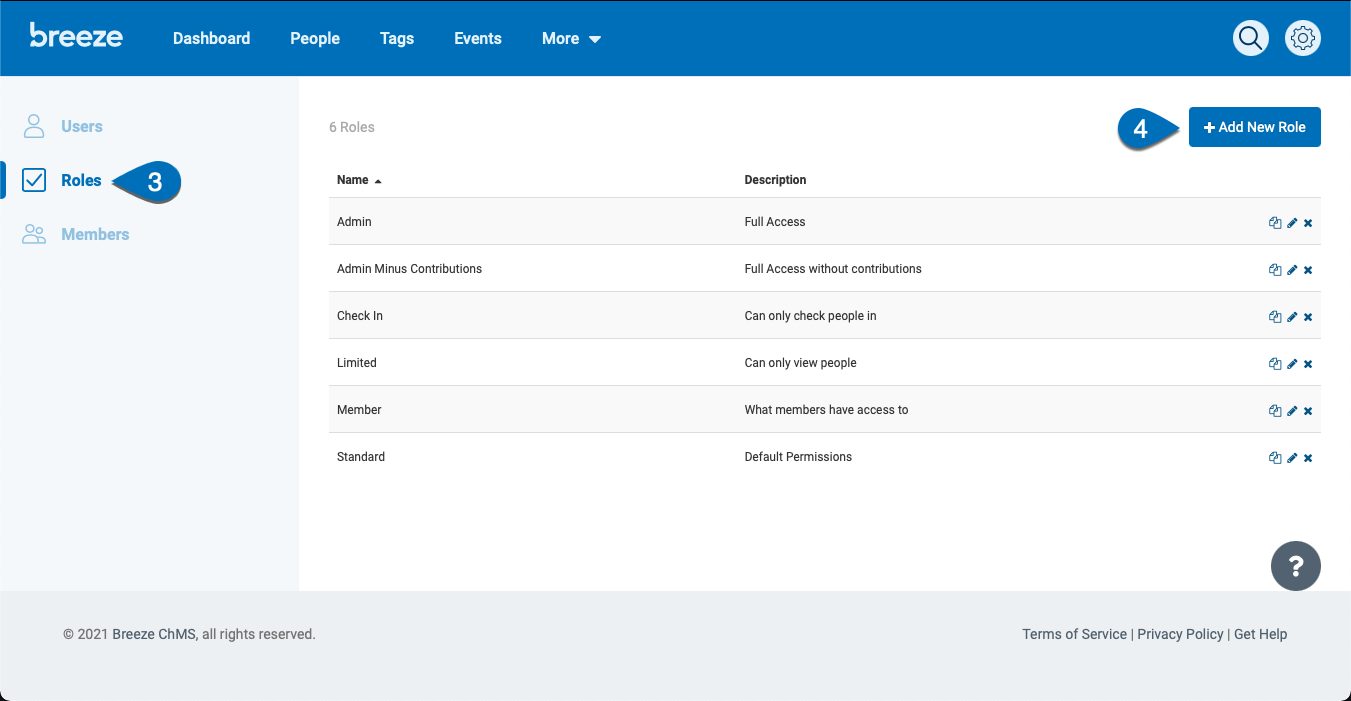The width and height of the screenshot is (1351, 701).
Task: Select Admin Minus Contributions role name
Action: [x=409, y=269]
